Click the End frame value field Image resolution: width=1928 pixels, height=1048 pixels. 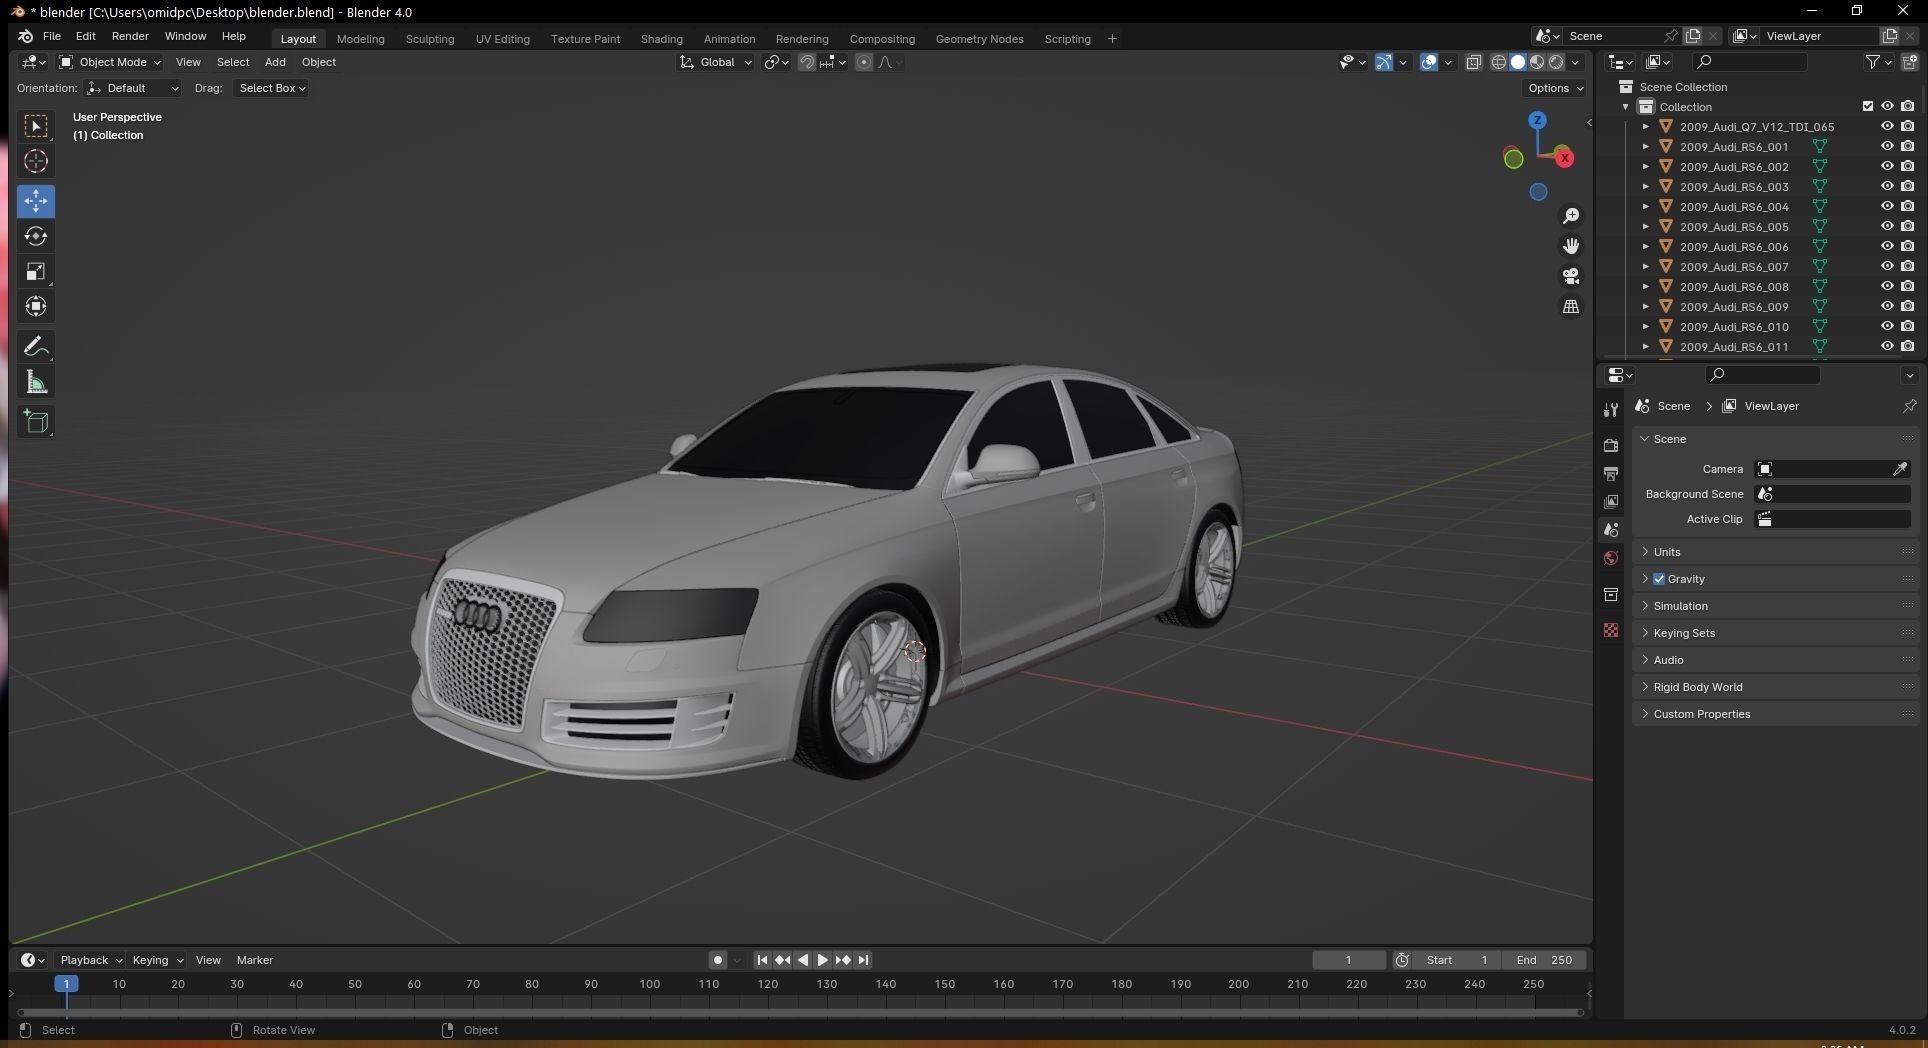tap(1544, 960)
